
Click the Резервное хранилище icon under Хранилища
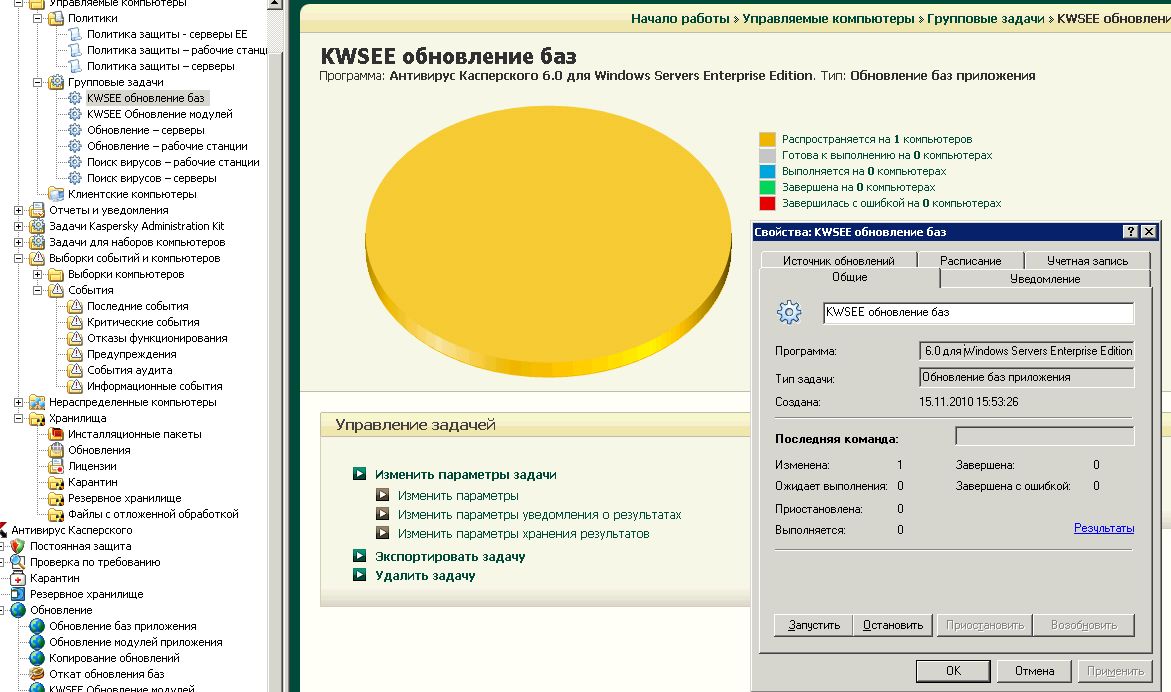point(56,498)
